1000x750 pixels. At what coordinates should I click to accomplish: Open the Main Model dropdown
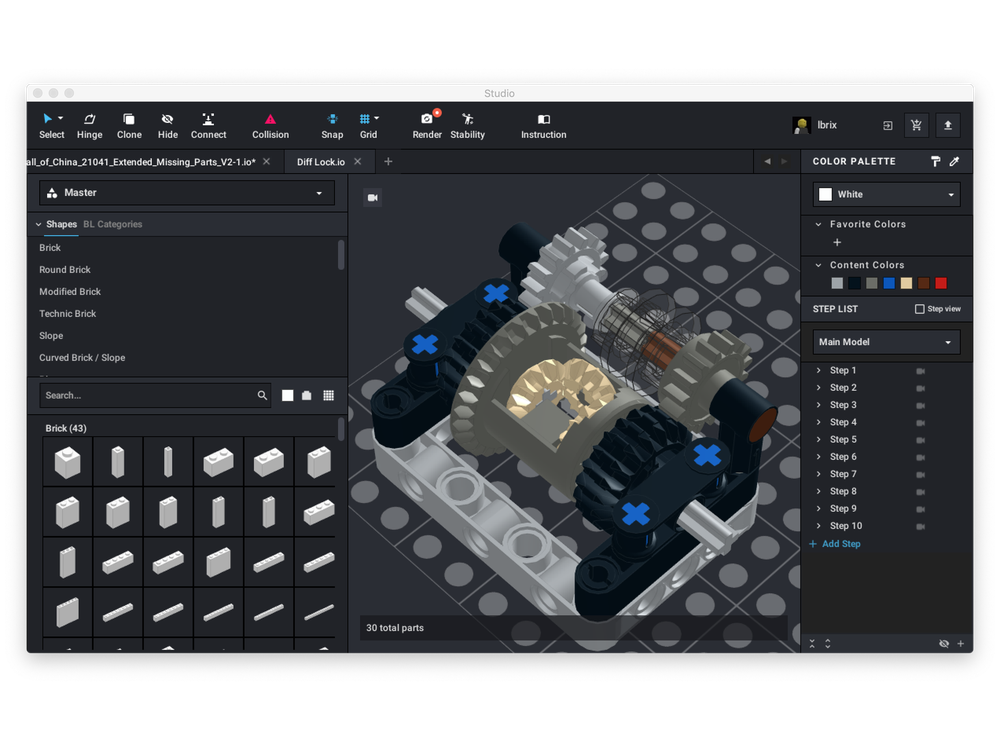pyautogui.click(x=885, y=342)
